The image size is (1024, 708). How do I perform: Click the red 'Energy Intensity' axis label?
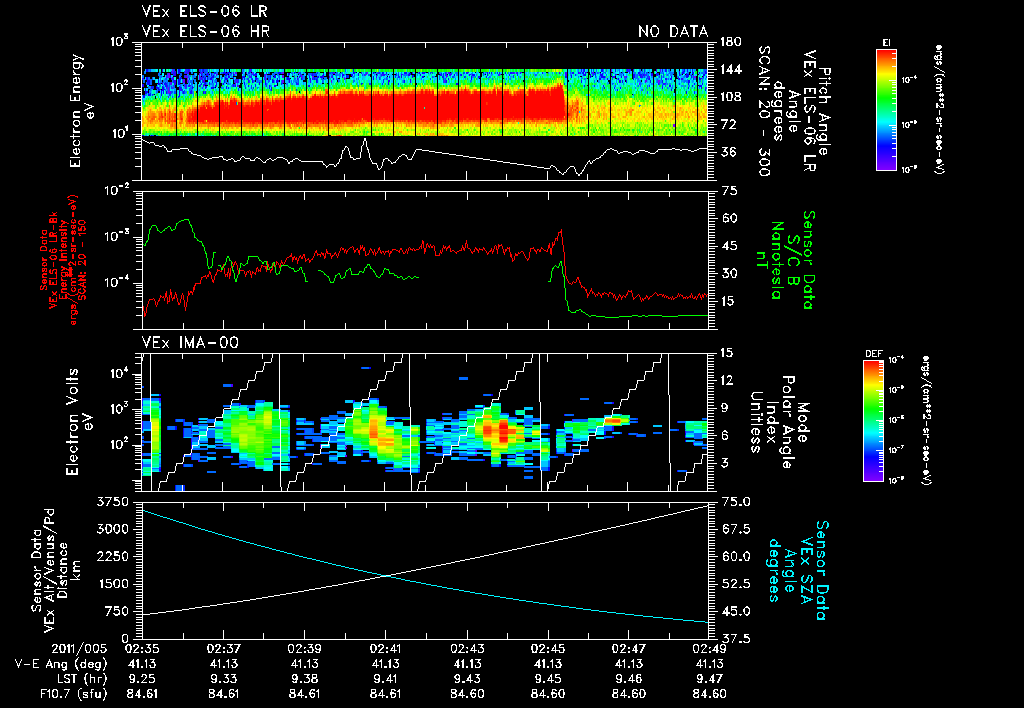[x=63, y=259]
